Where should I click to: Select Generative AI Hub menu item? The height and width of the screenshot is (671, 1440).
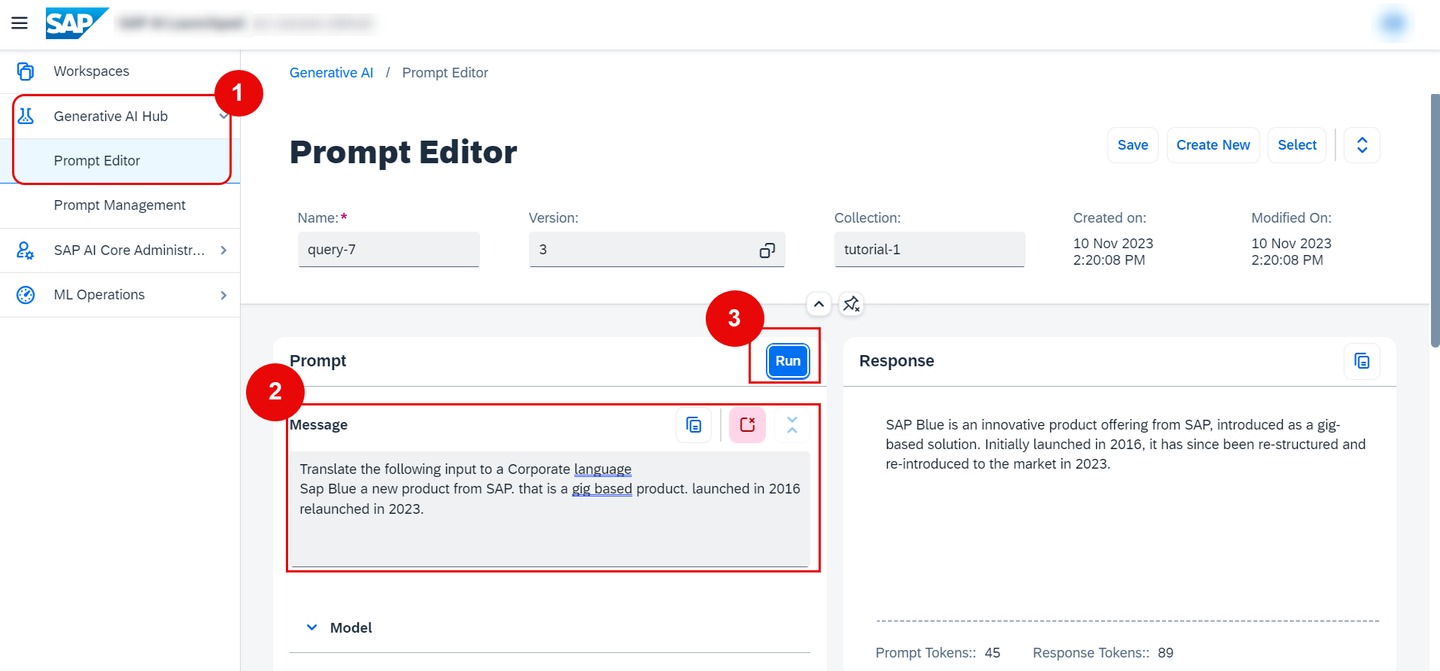[x=120, y=116]
